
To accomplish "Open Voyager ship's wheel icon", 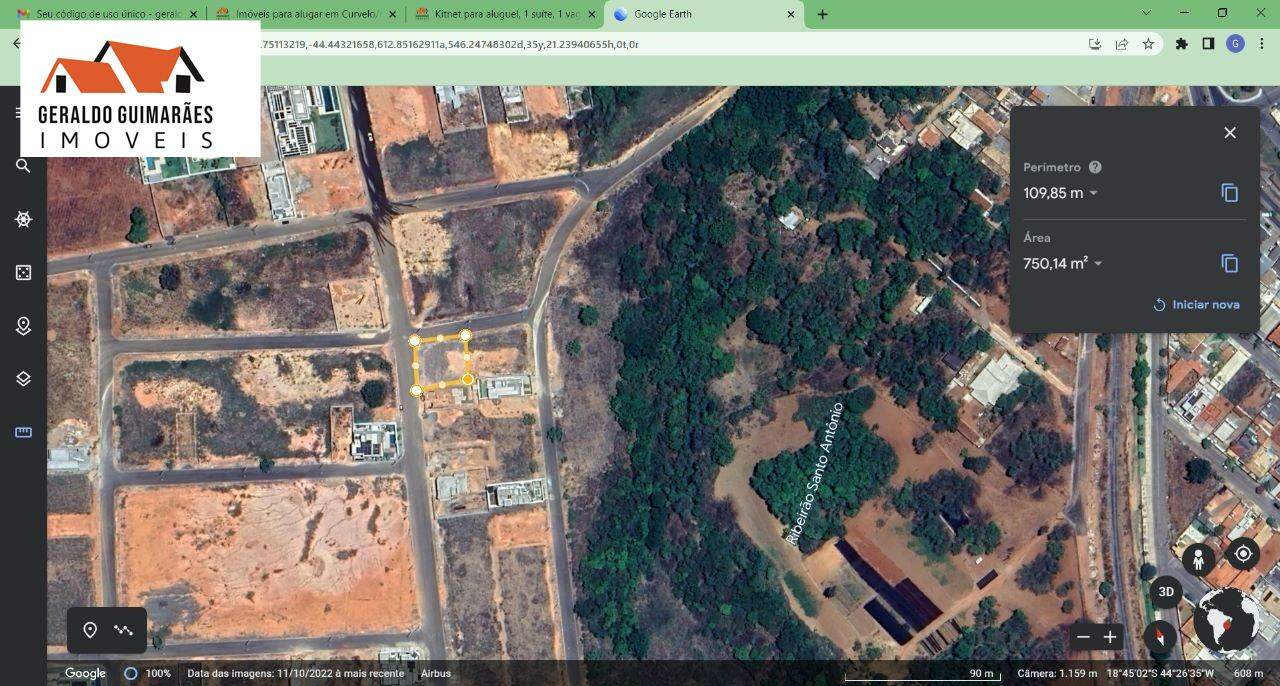I will [23, 219].
